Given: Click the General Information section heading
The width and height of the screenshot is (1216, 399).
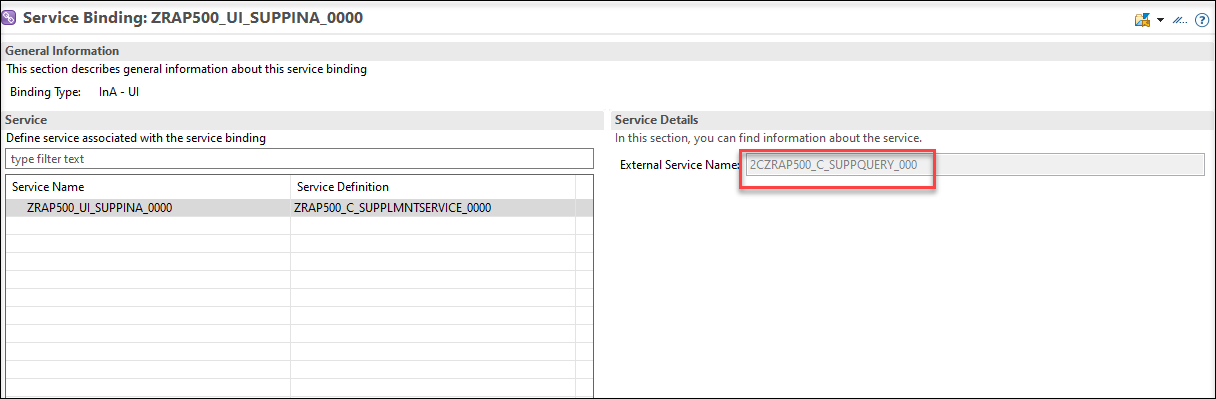Looking at the screenshot, I should click(x=62, y=50).
